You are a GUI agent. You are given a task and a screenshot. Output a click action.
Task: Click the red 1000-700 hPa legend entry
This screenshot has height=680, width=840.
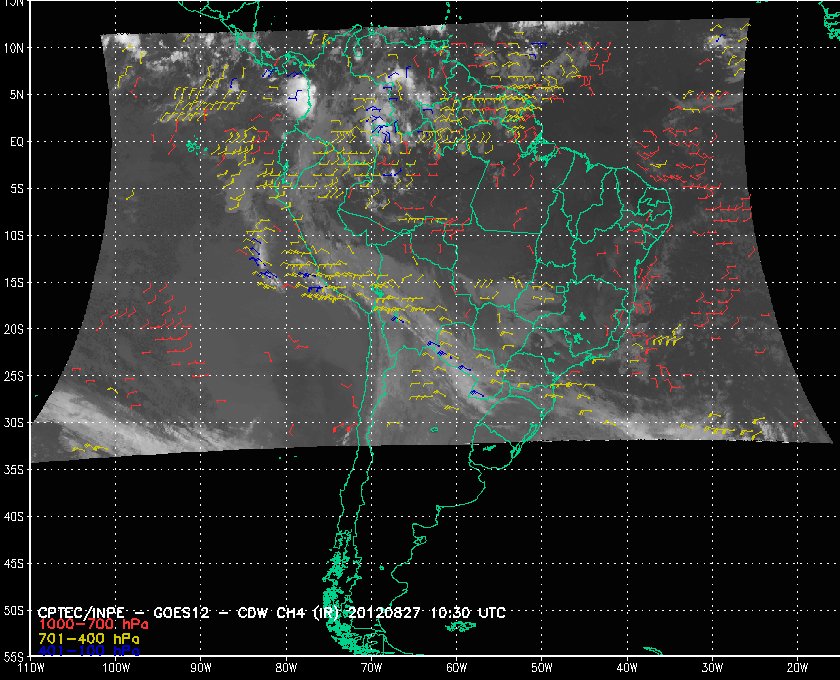coord(88,624)
